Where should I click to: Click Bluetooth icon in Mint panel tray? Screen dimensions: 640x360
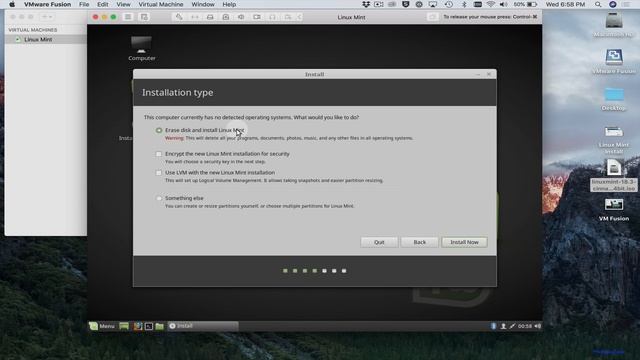[493, 326]
